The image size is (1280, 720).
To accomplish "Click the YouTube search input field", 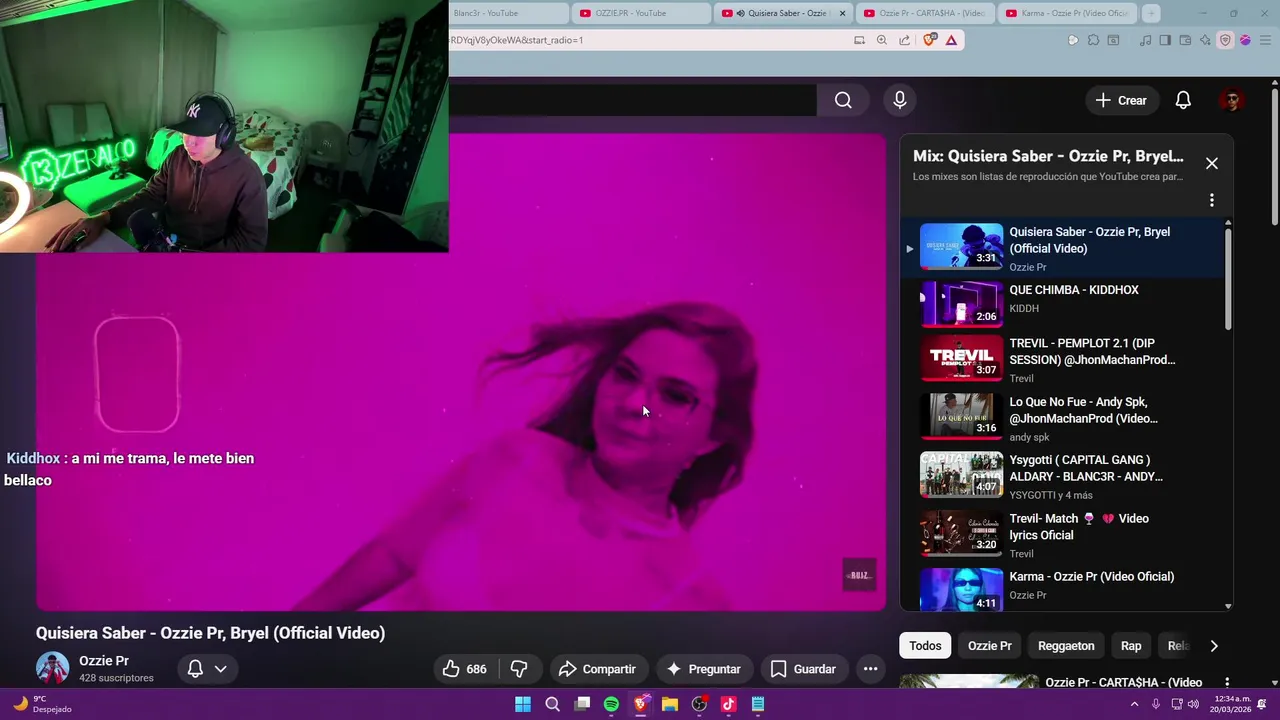I will [x=632, y=100].
